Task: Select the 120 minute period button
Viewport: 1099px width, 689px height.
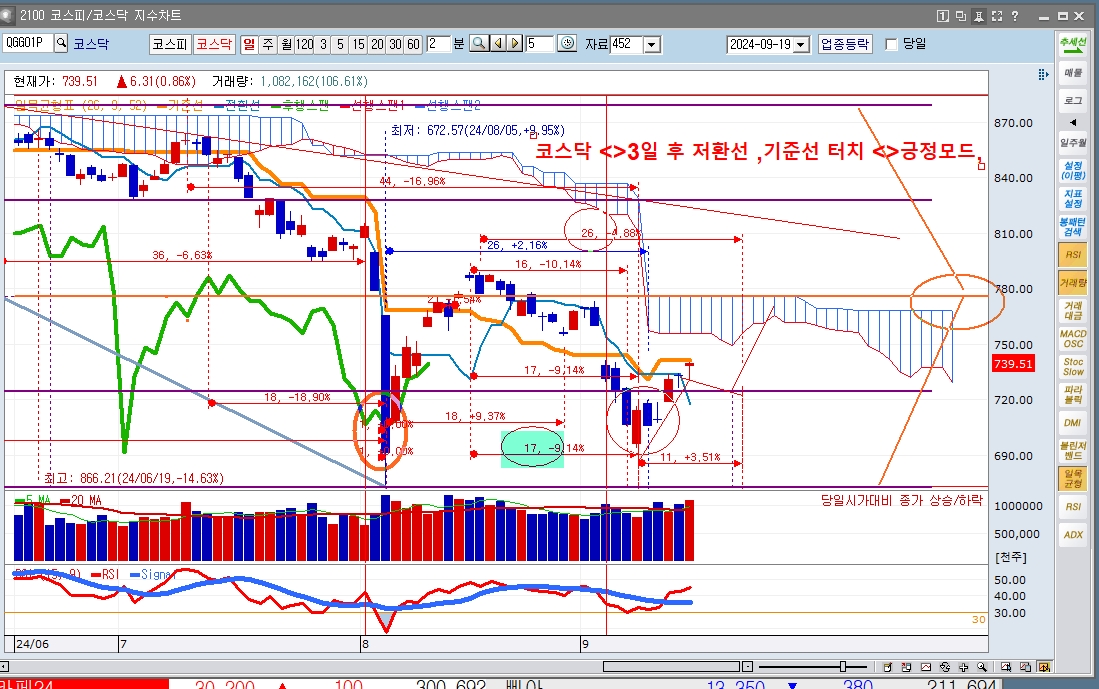Action: pyautogui.click(x=304, y=43)
